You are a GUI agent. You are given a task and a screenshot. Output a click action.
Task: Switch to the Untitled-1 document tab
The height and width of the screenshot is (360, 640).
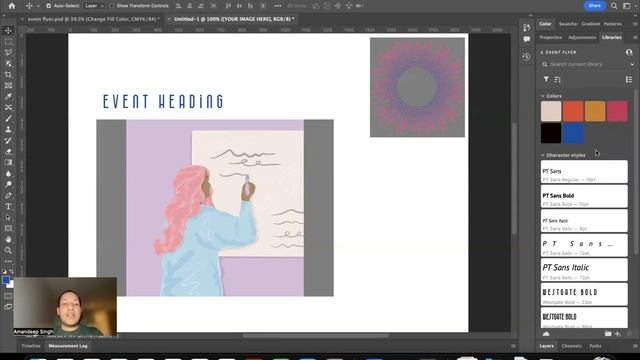pos(234,19)
